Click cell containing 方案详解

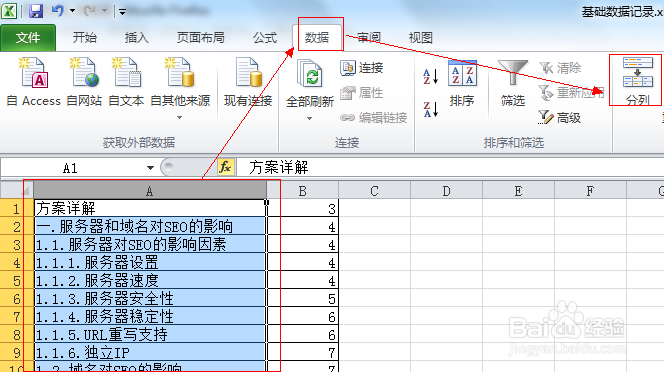(x=150, y=208)
